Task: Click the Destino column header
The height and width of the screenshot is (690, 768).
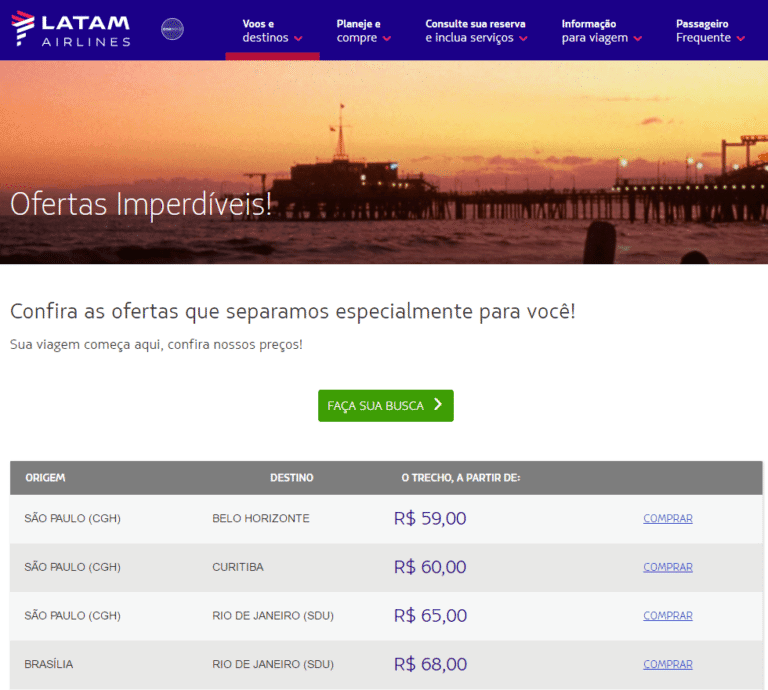Action: [291, 478]
